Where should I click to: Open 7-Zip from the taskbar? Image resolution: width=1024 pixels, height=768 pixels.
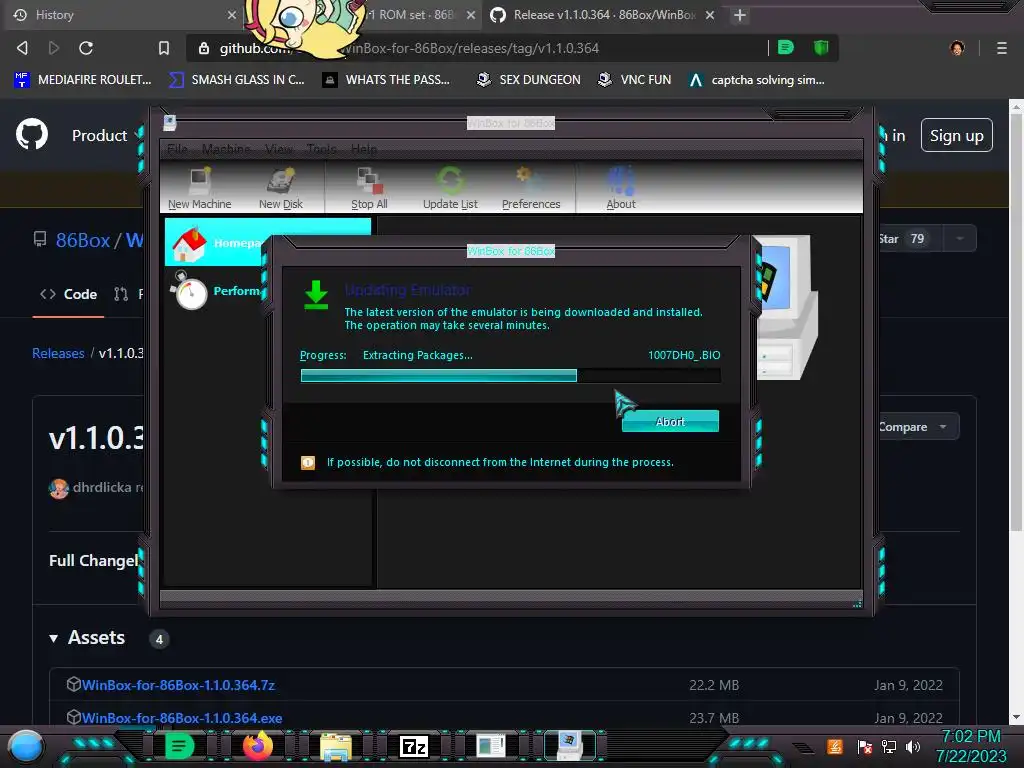pos(414,746)
